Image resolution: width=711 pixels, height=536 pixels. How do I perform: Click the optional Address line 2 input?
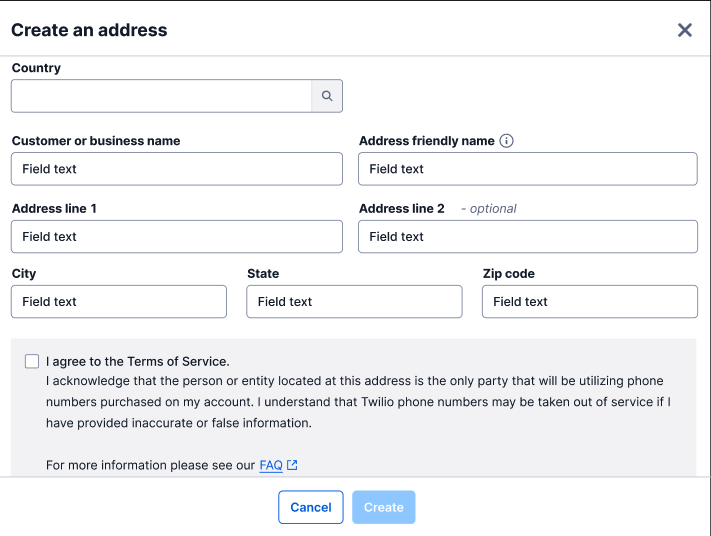(x=527, y=237)
